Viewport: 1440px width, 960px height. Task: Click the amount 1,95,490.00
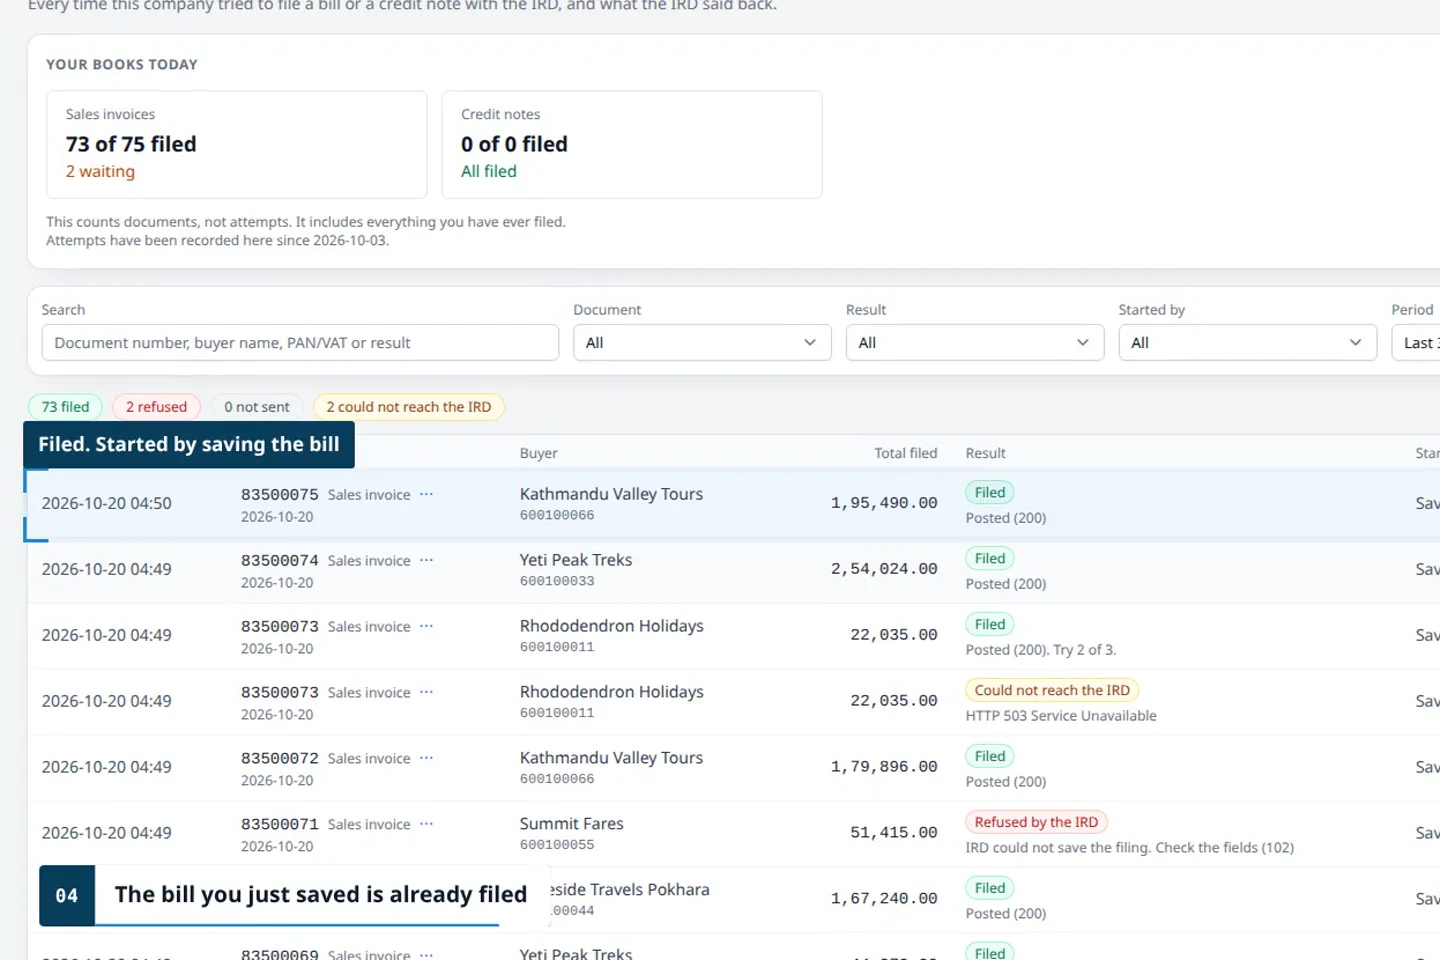point(884,503)
